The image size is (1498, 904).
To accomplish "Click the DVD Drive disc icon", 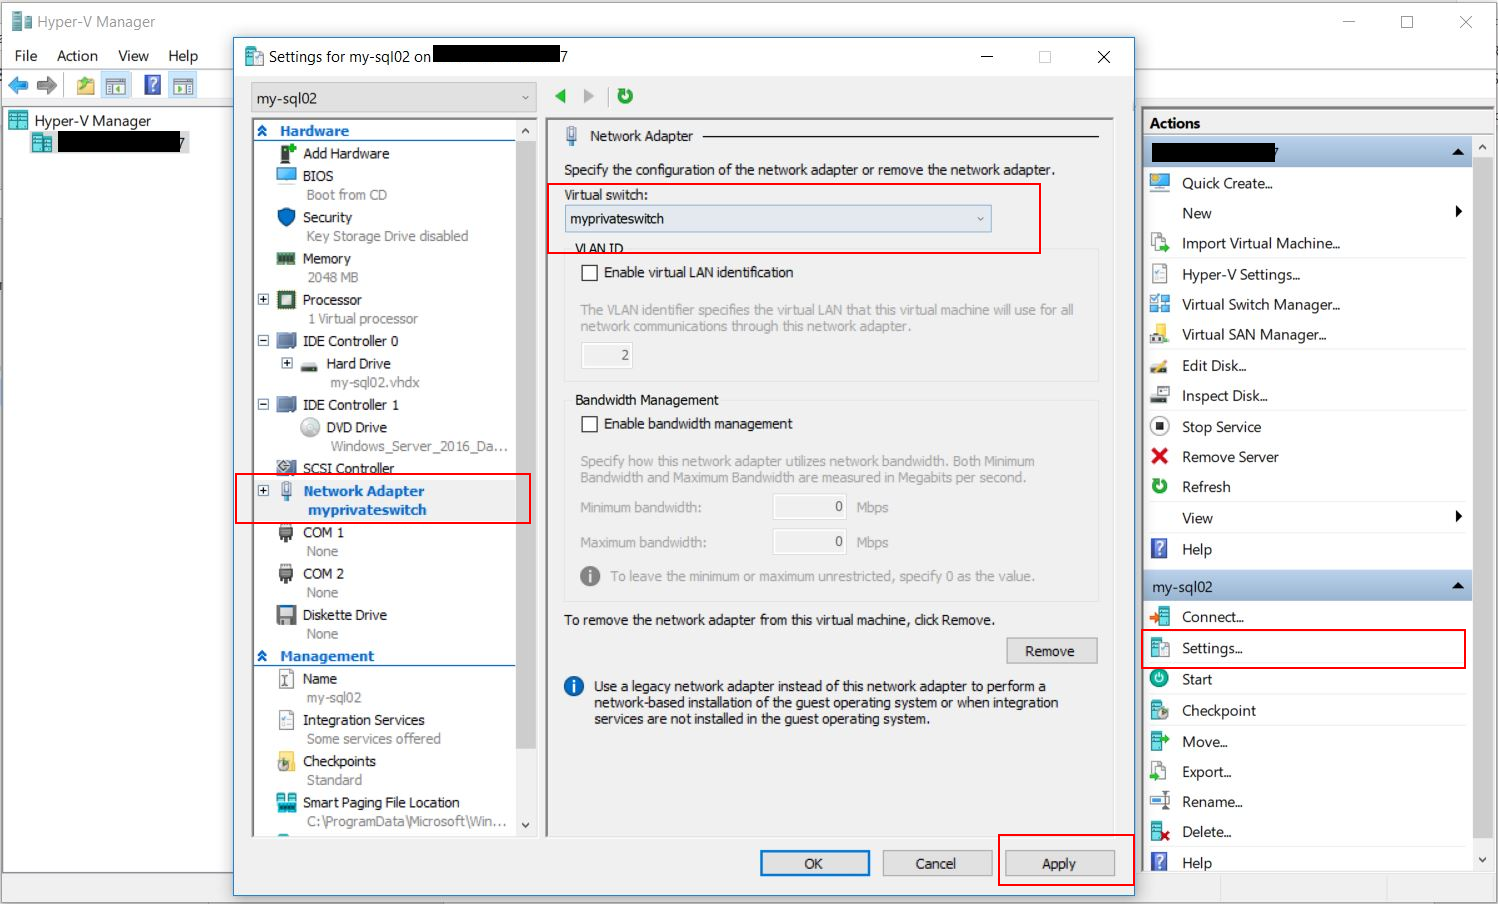I will tap(310, 427).
